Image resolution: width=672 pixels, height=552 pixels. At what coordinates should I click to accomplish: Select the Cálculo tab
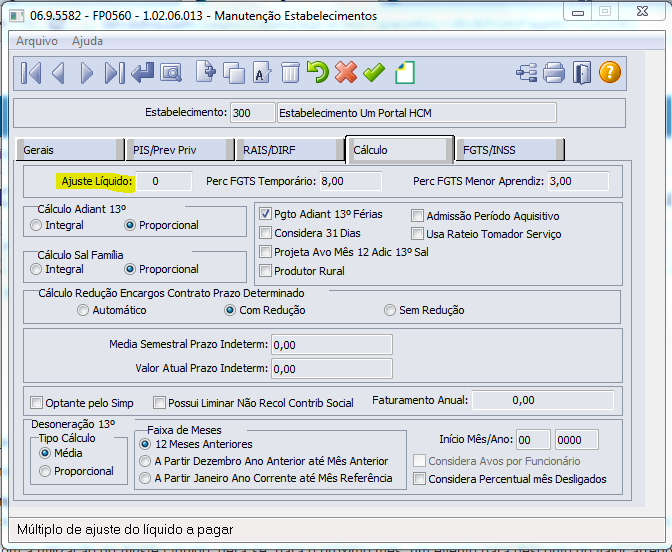399,150
